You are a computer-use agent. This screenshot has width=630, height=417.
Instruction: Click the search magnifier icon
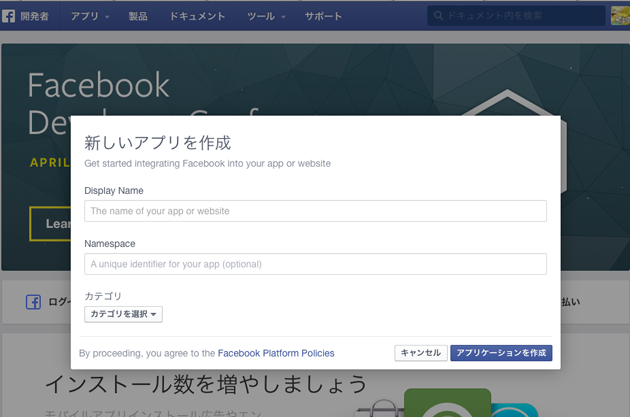click(x=437, y=16)
